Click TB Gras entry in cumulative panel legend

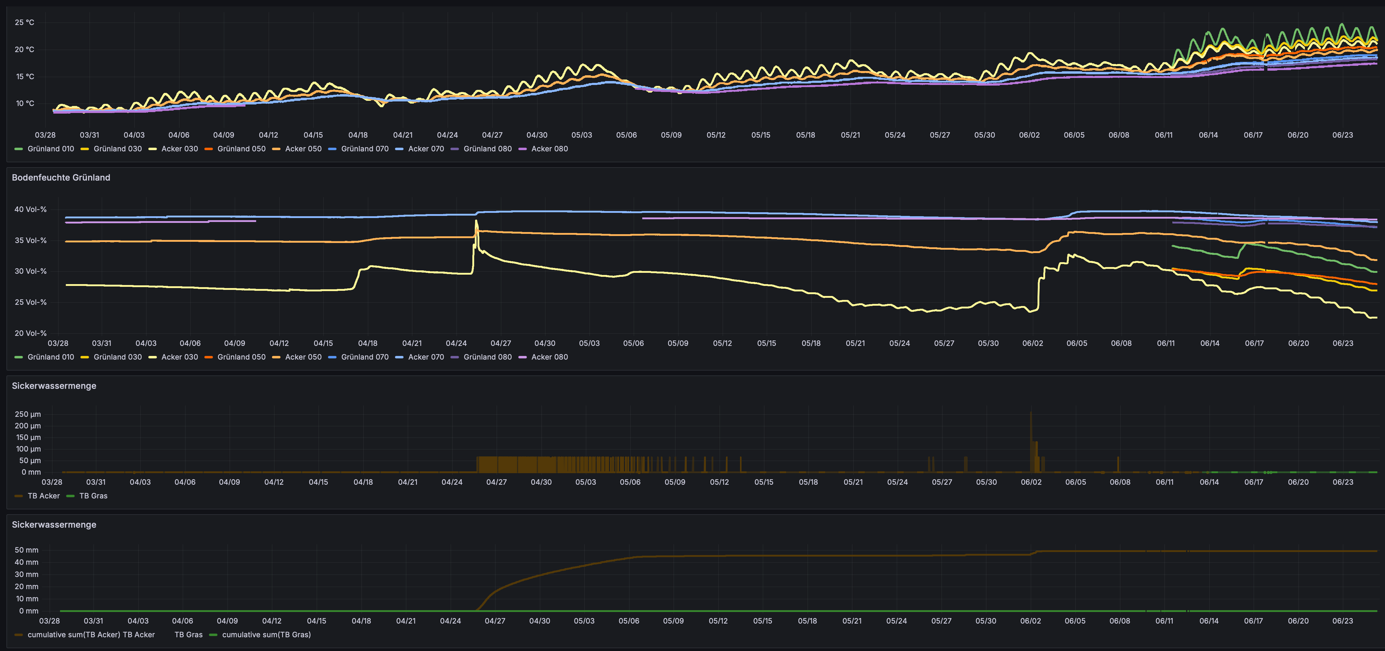click(188, 635)
